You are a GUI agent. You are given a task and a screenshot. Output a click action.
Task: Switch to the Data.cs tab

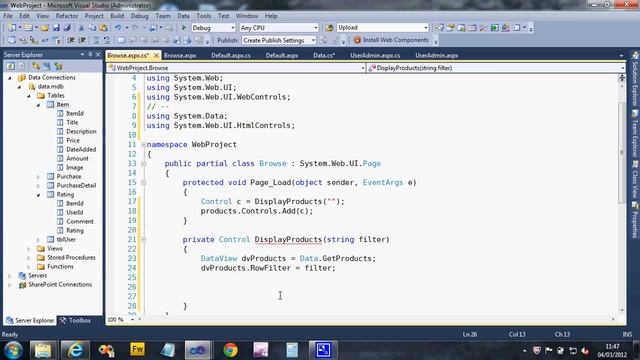[x=324, y=55]
